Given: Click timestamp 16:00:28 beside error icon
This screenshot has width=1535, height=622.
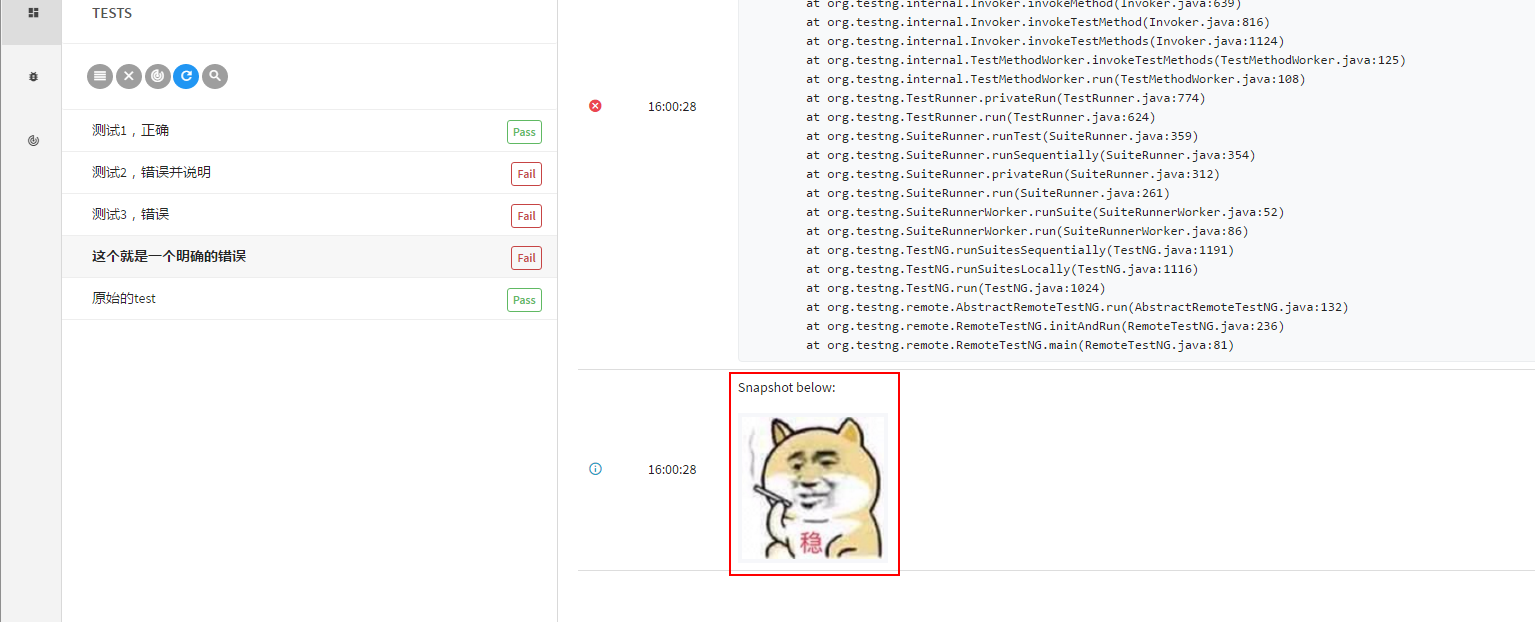Looking at the screenshot, I should click(672, 106).
